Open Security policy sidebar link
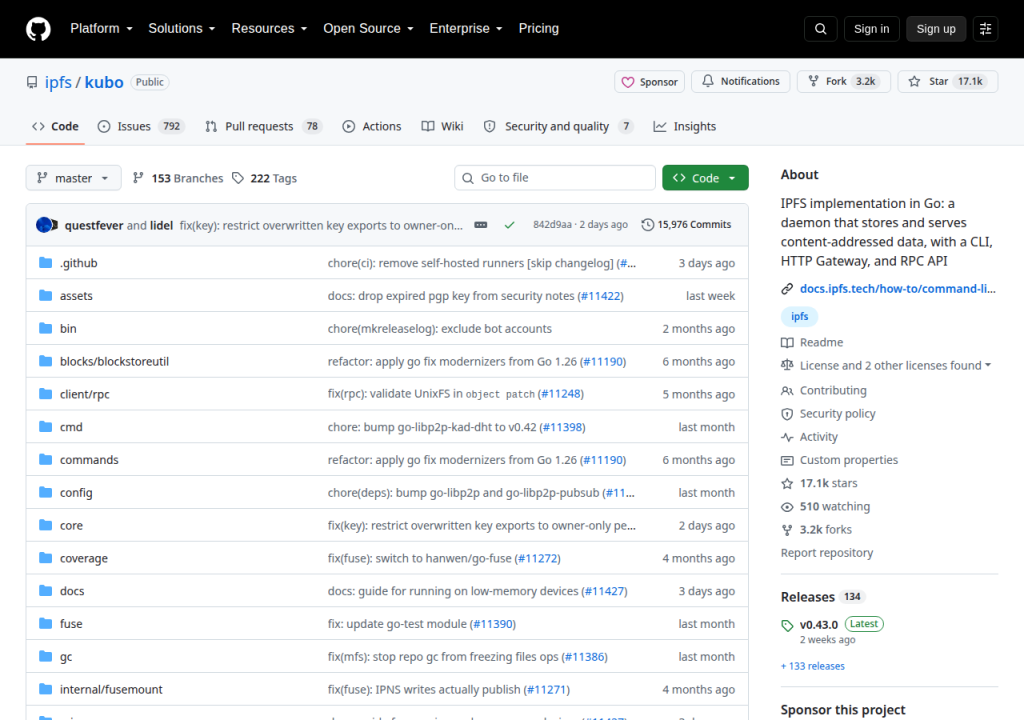 point(828,414)
